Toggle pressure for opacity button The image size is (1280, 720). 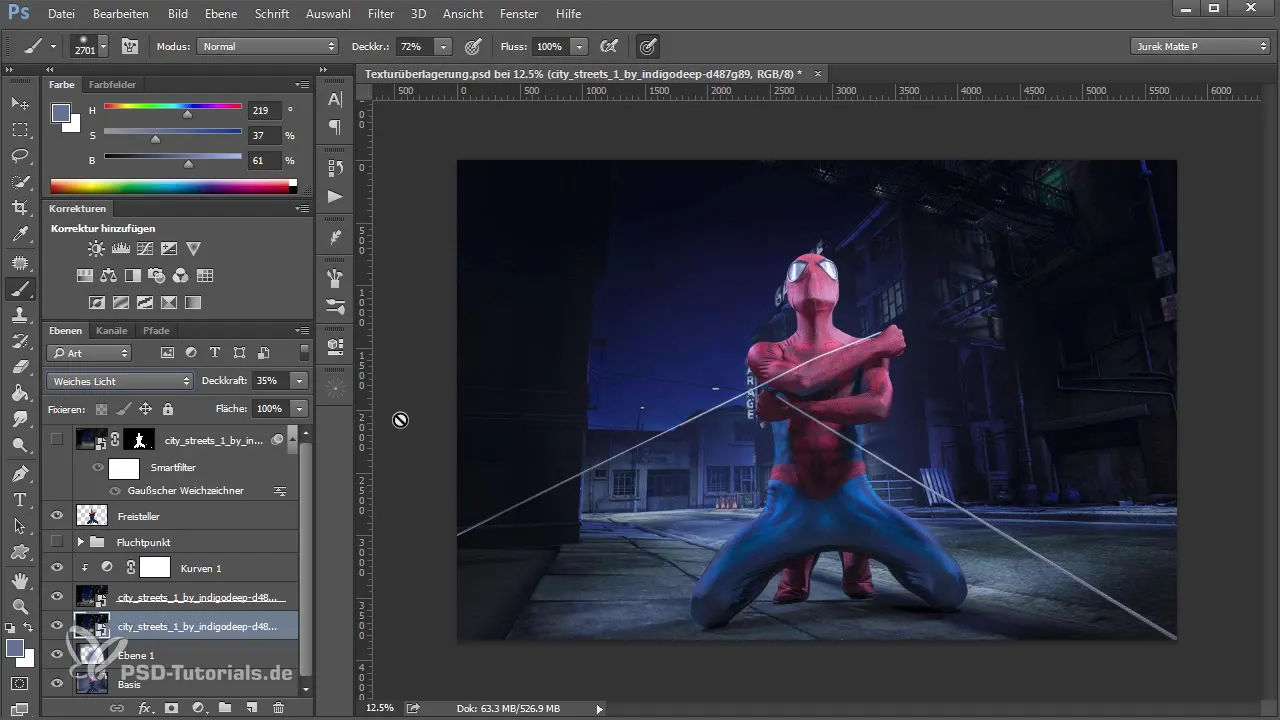click(473, 46)
